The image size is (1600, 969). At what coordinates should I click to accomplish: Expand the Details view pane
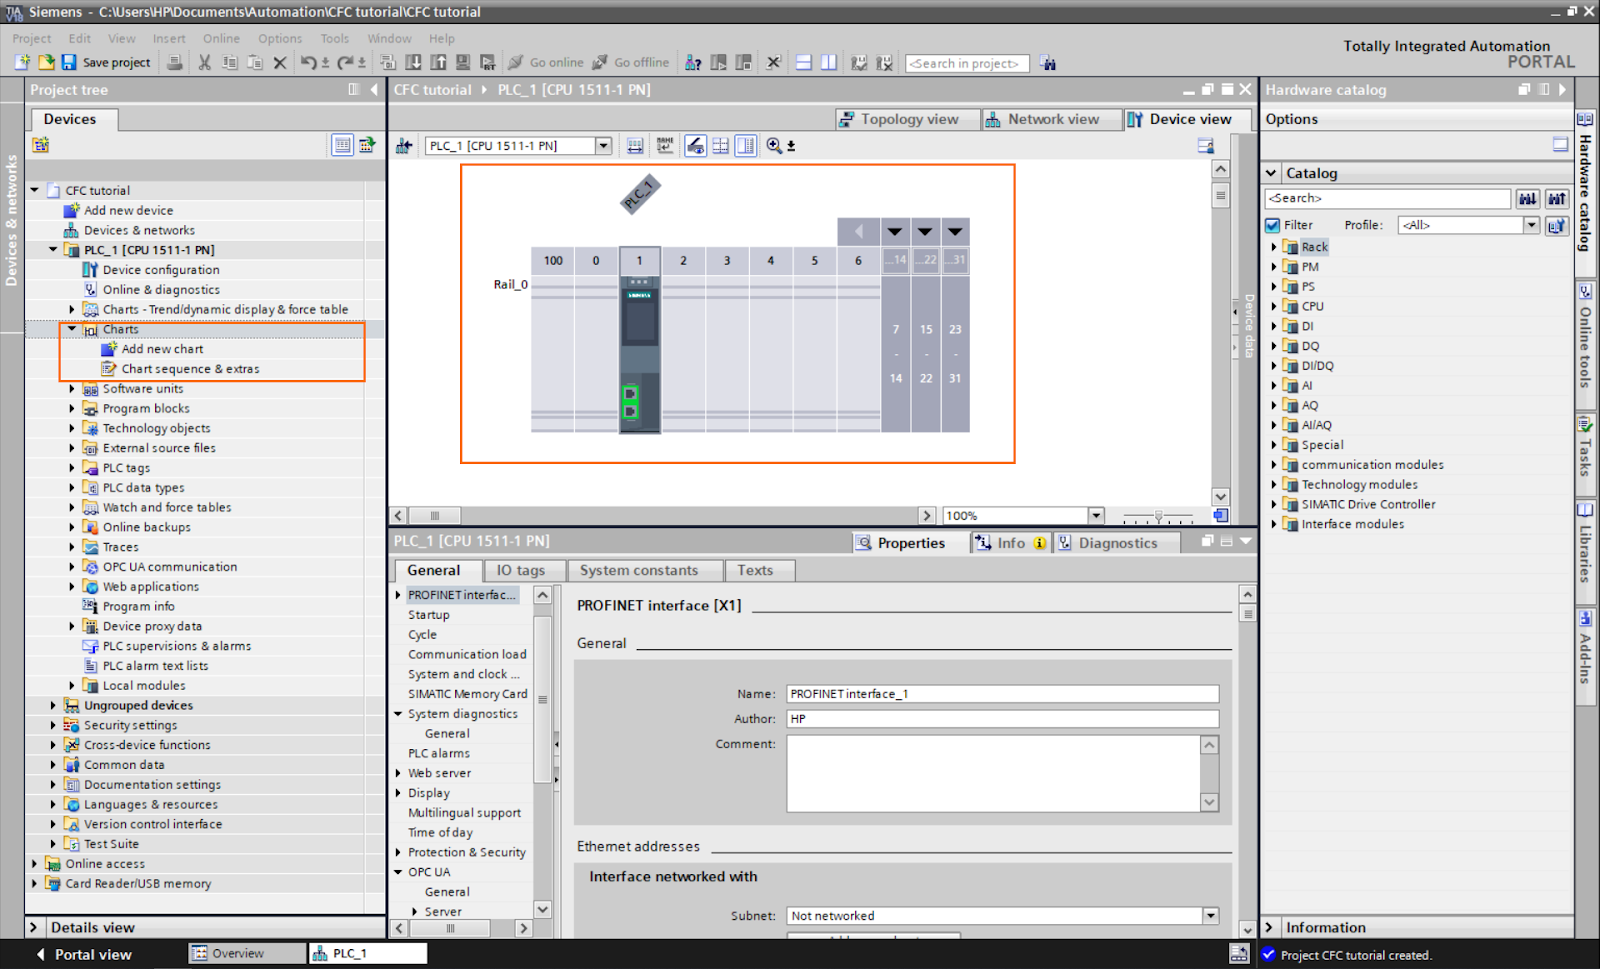(x=33, y=927)
